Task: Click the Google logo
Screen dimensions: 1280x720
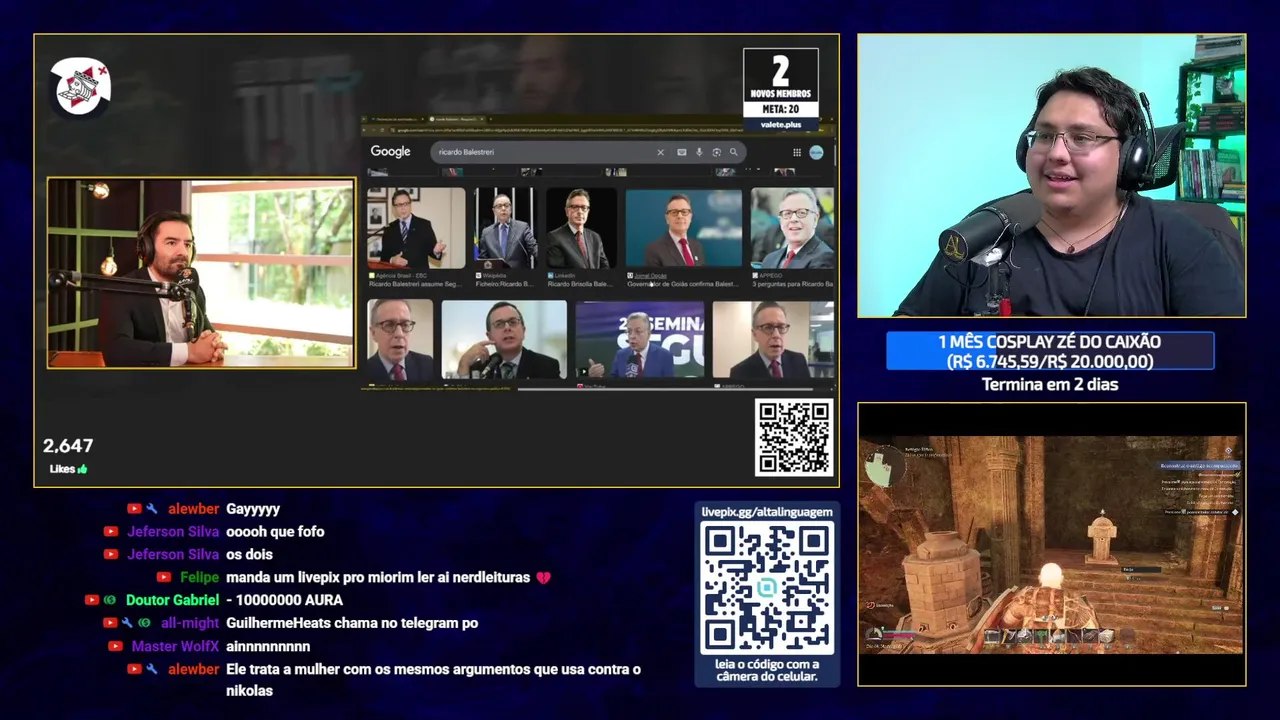Action: click(390, 152)
